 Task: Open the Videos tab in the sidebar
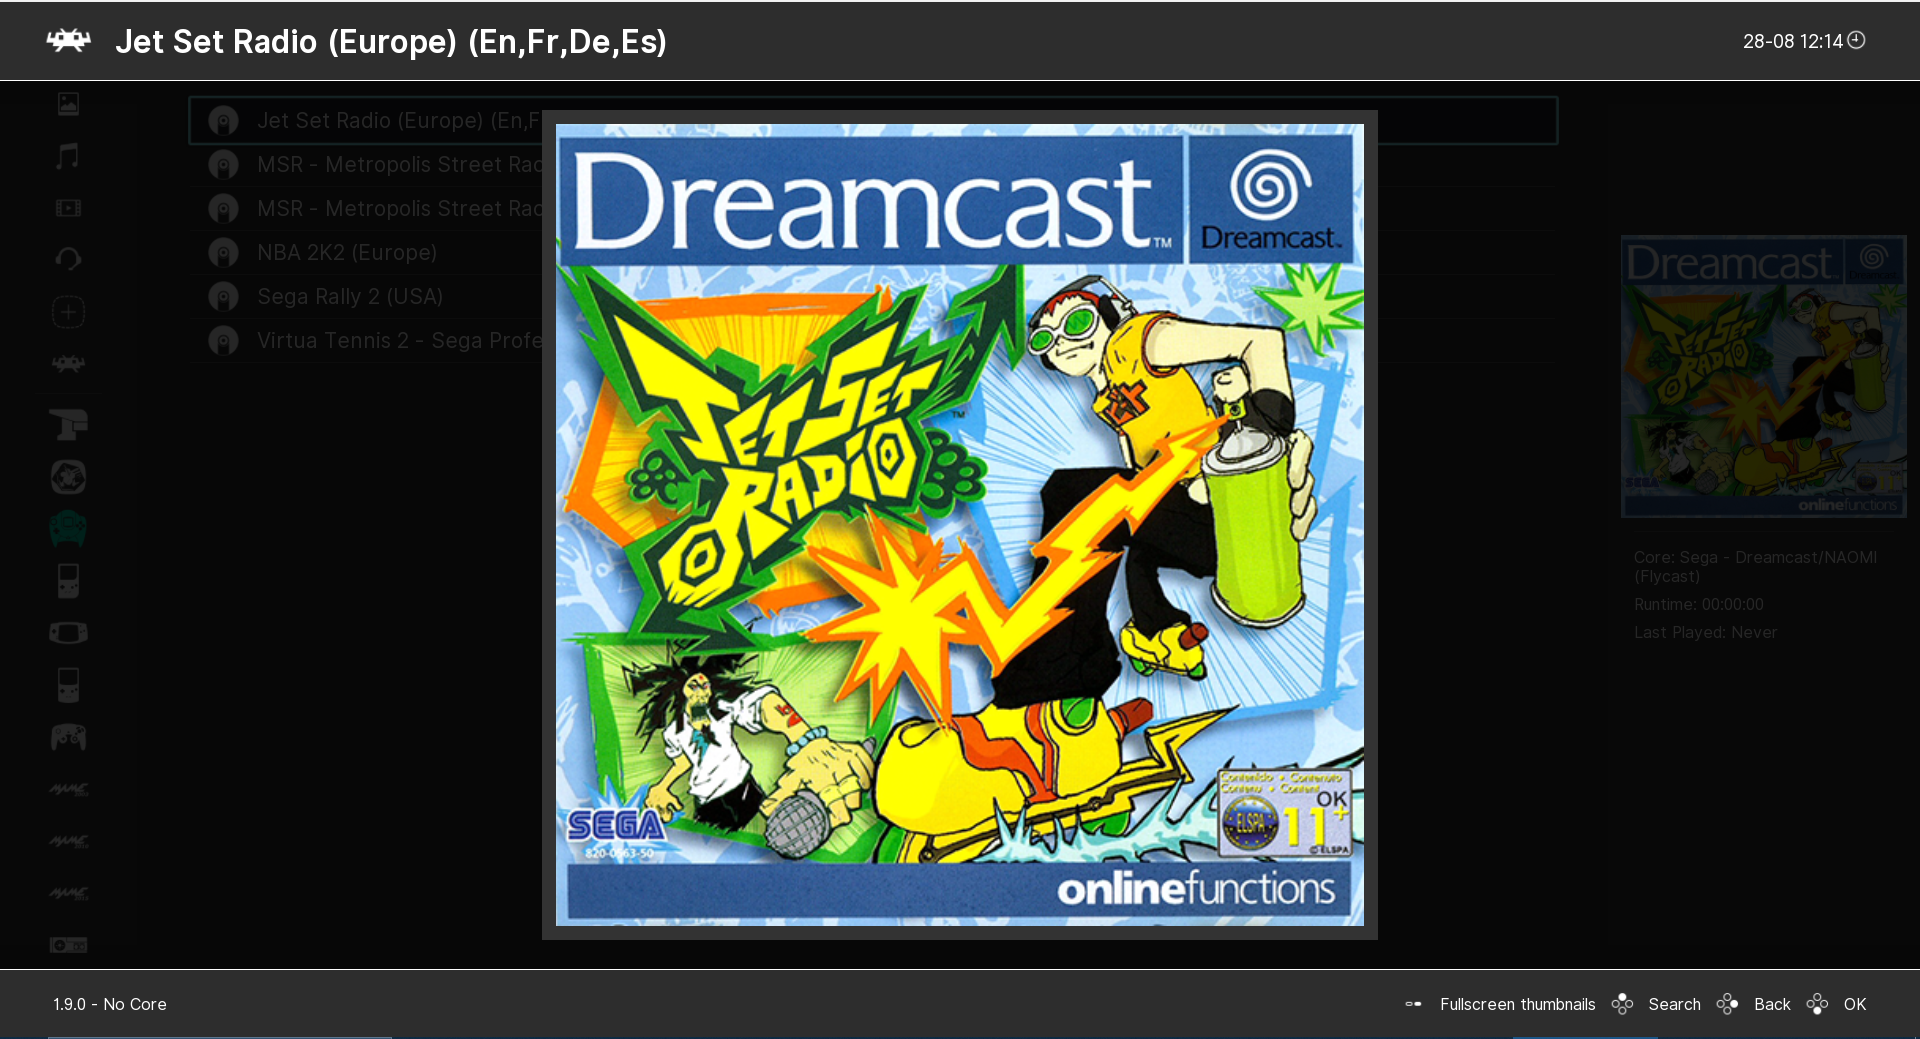point(68,208)
